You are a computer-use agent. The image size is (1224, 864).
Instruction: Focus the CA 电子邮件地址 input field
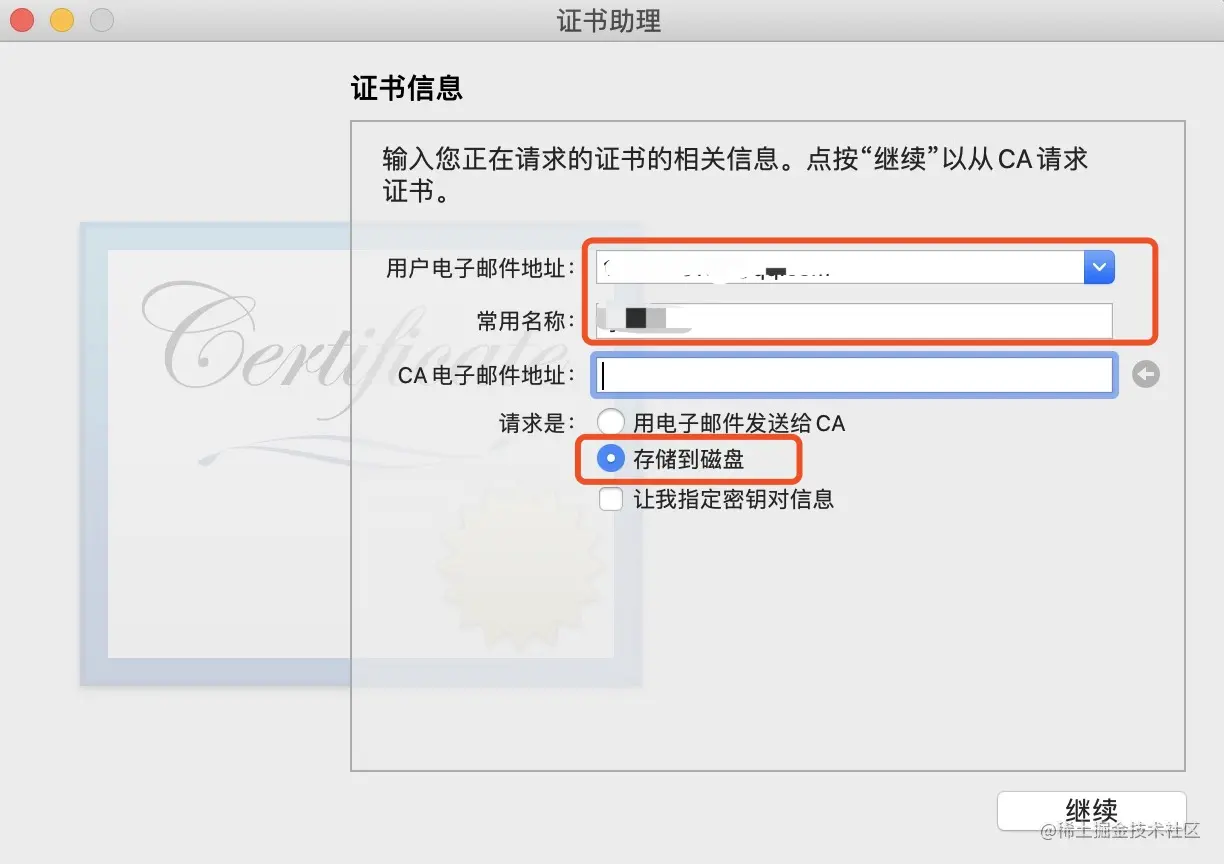854,375
